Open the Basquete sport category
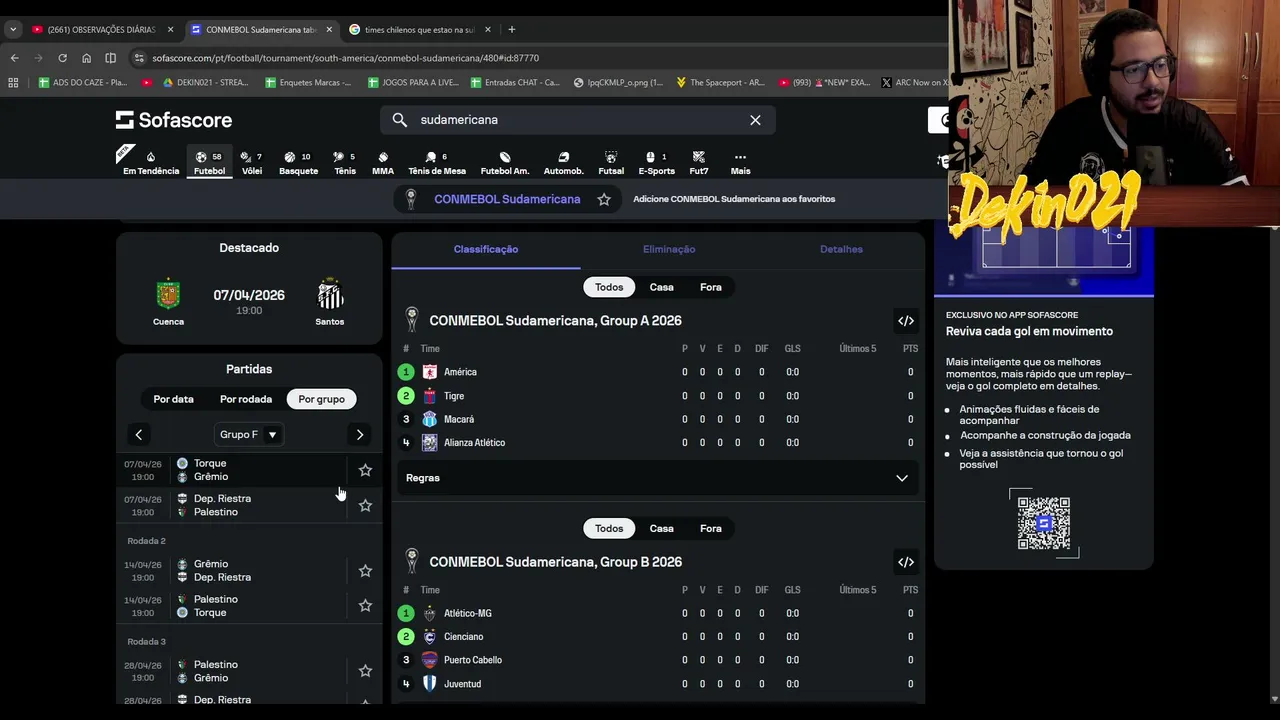 pyautogui.click(x=298, y=163)
